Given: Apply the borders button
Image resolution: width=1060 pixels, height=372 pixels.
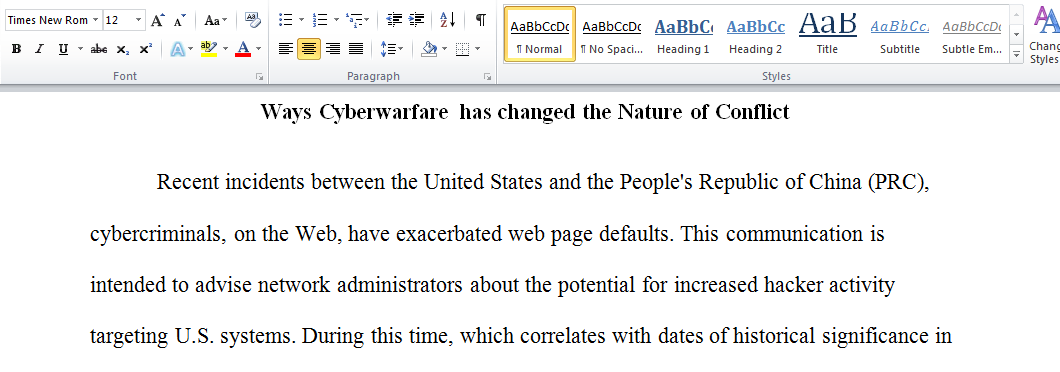Looking at the screenshot, I should [463, 49].
